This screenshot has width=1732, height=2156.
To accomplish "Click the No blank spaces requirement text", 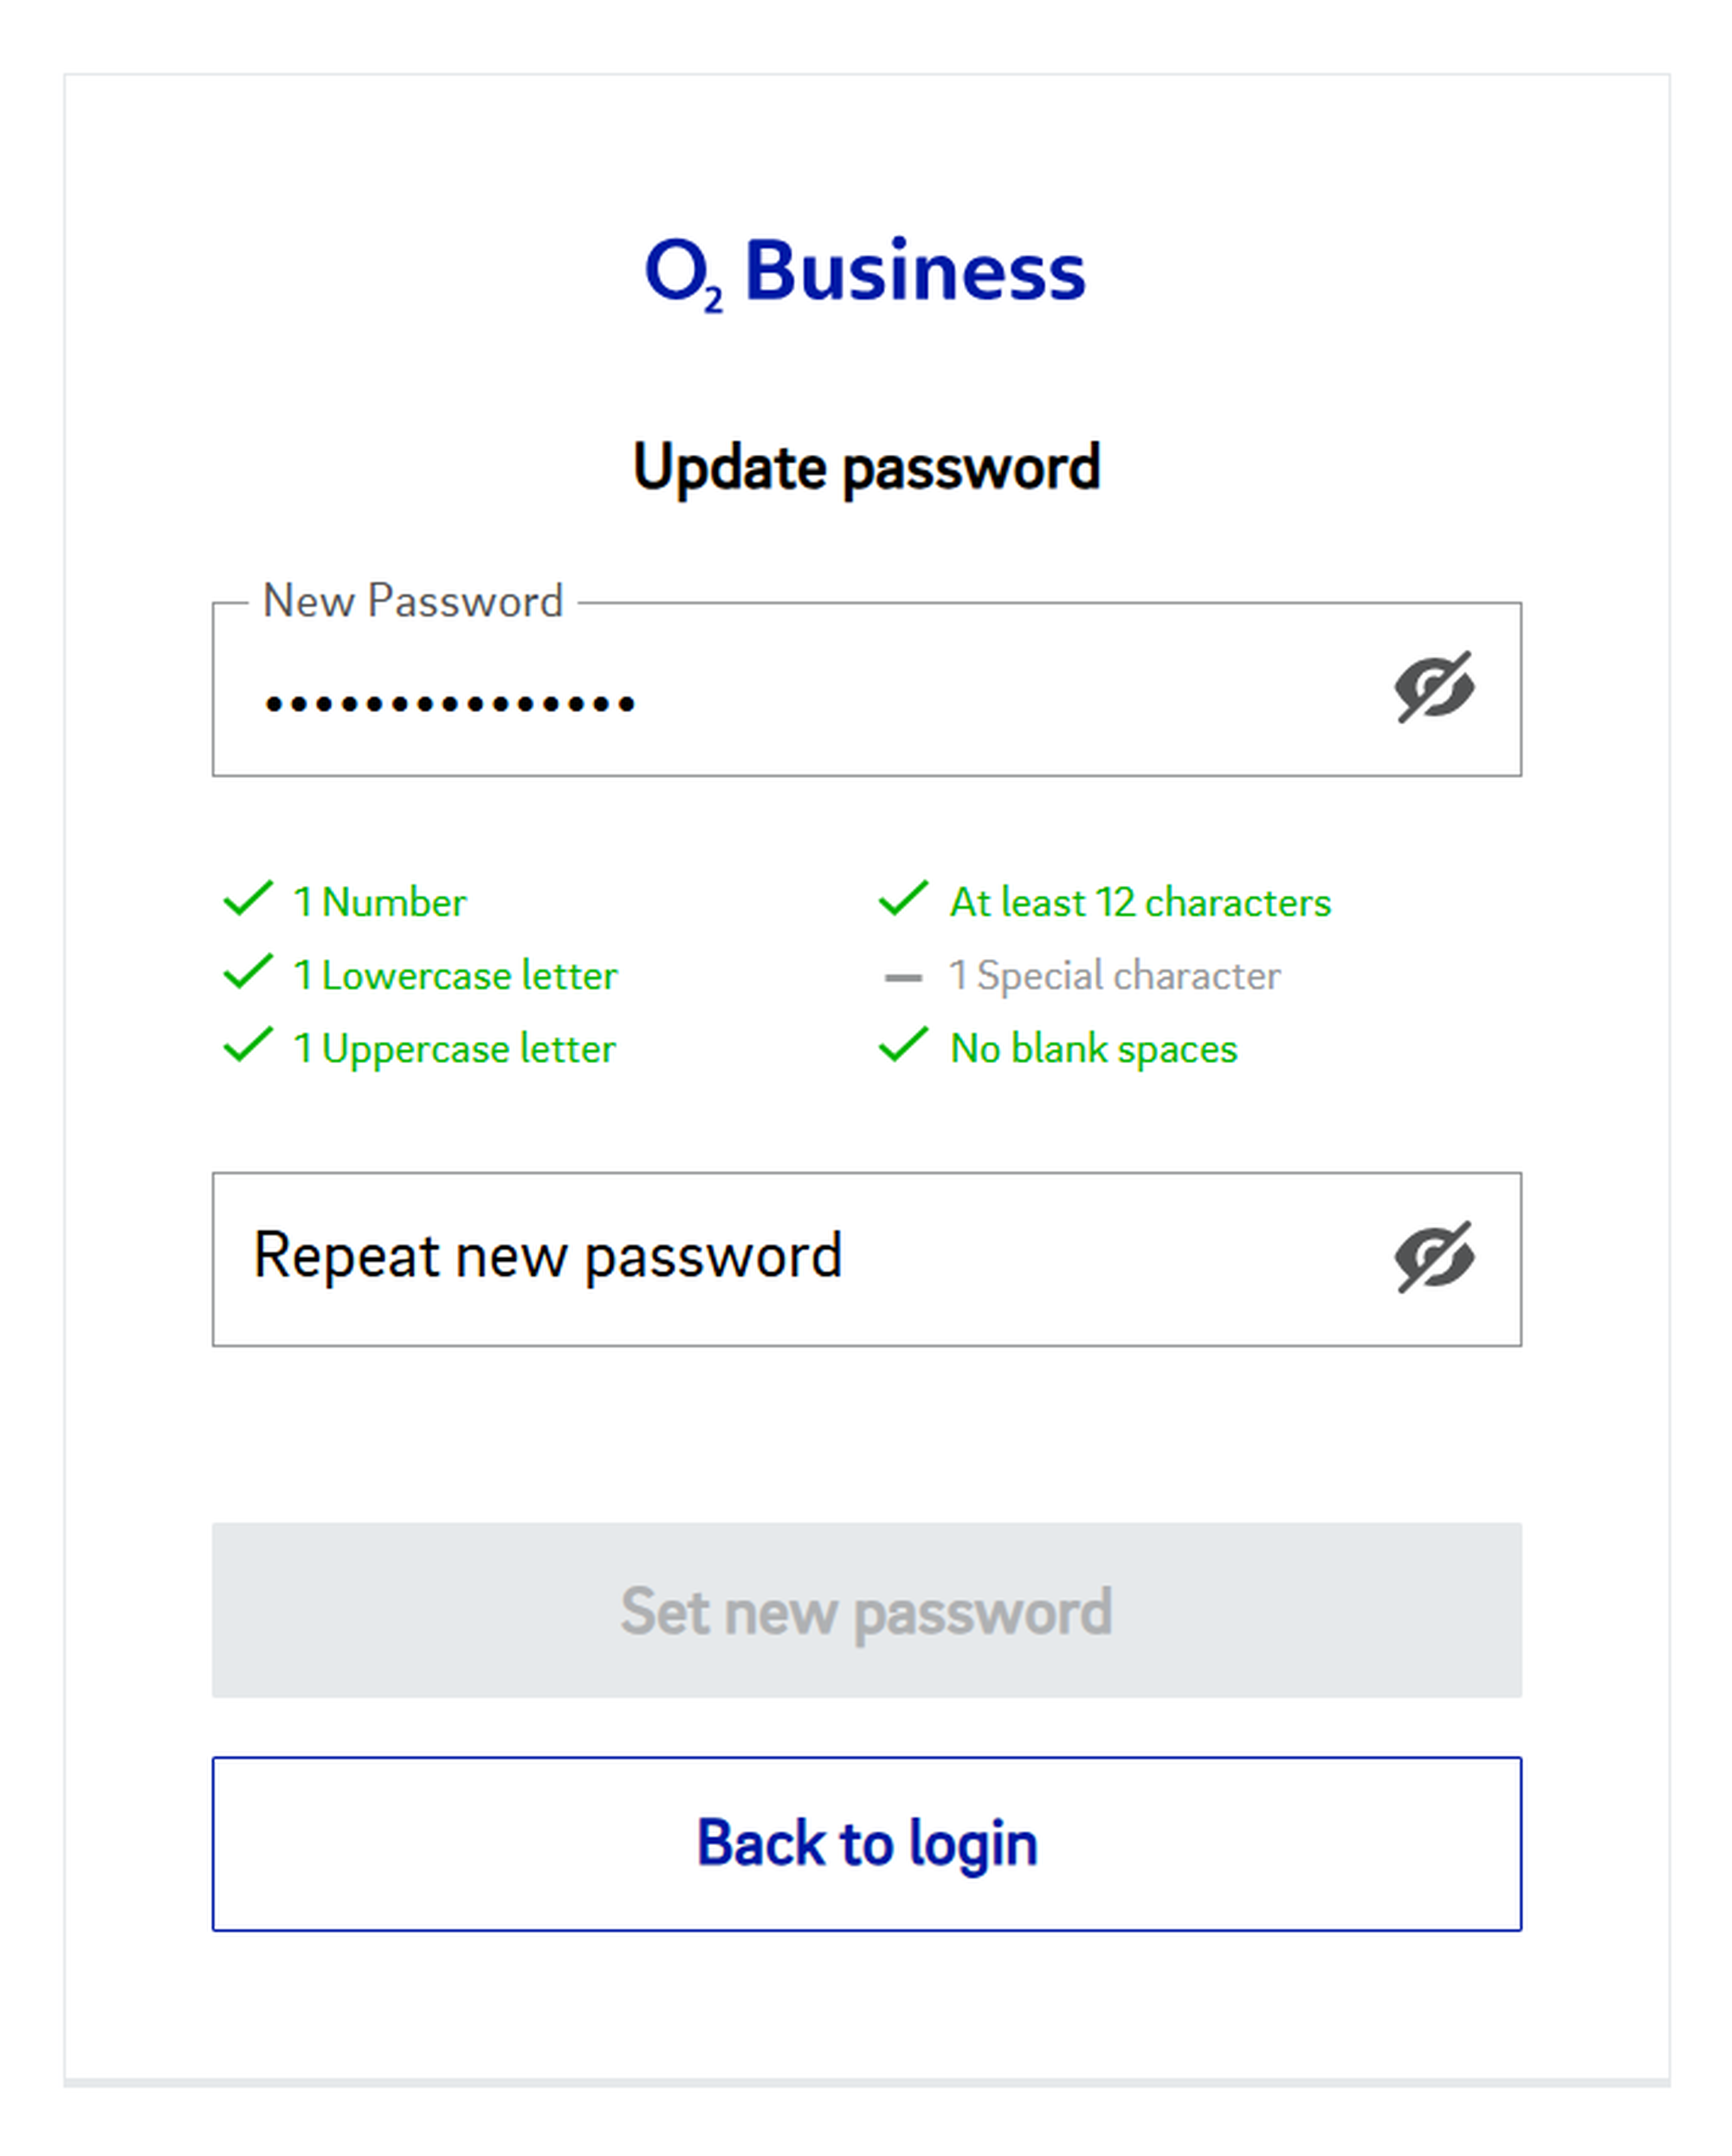I will click(1093, 1049).
